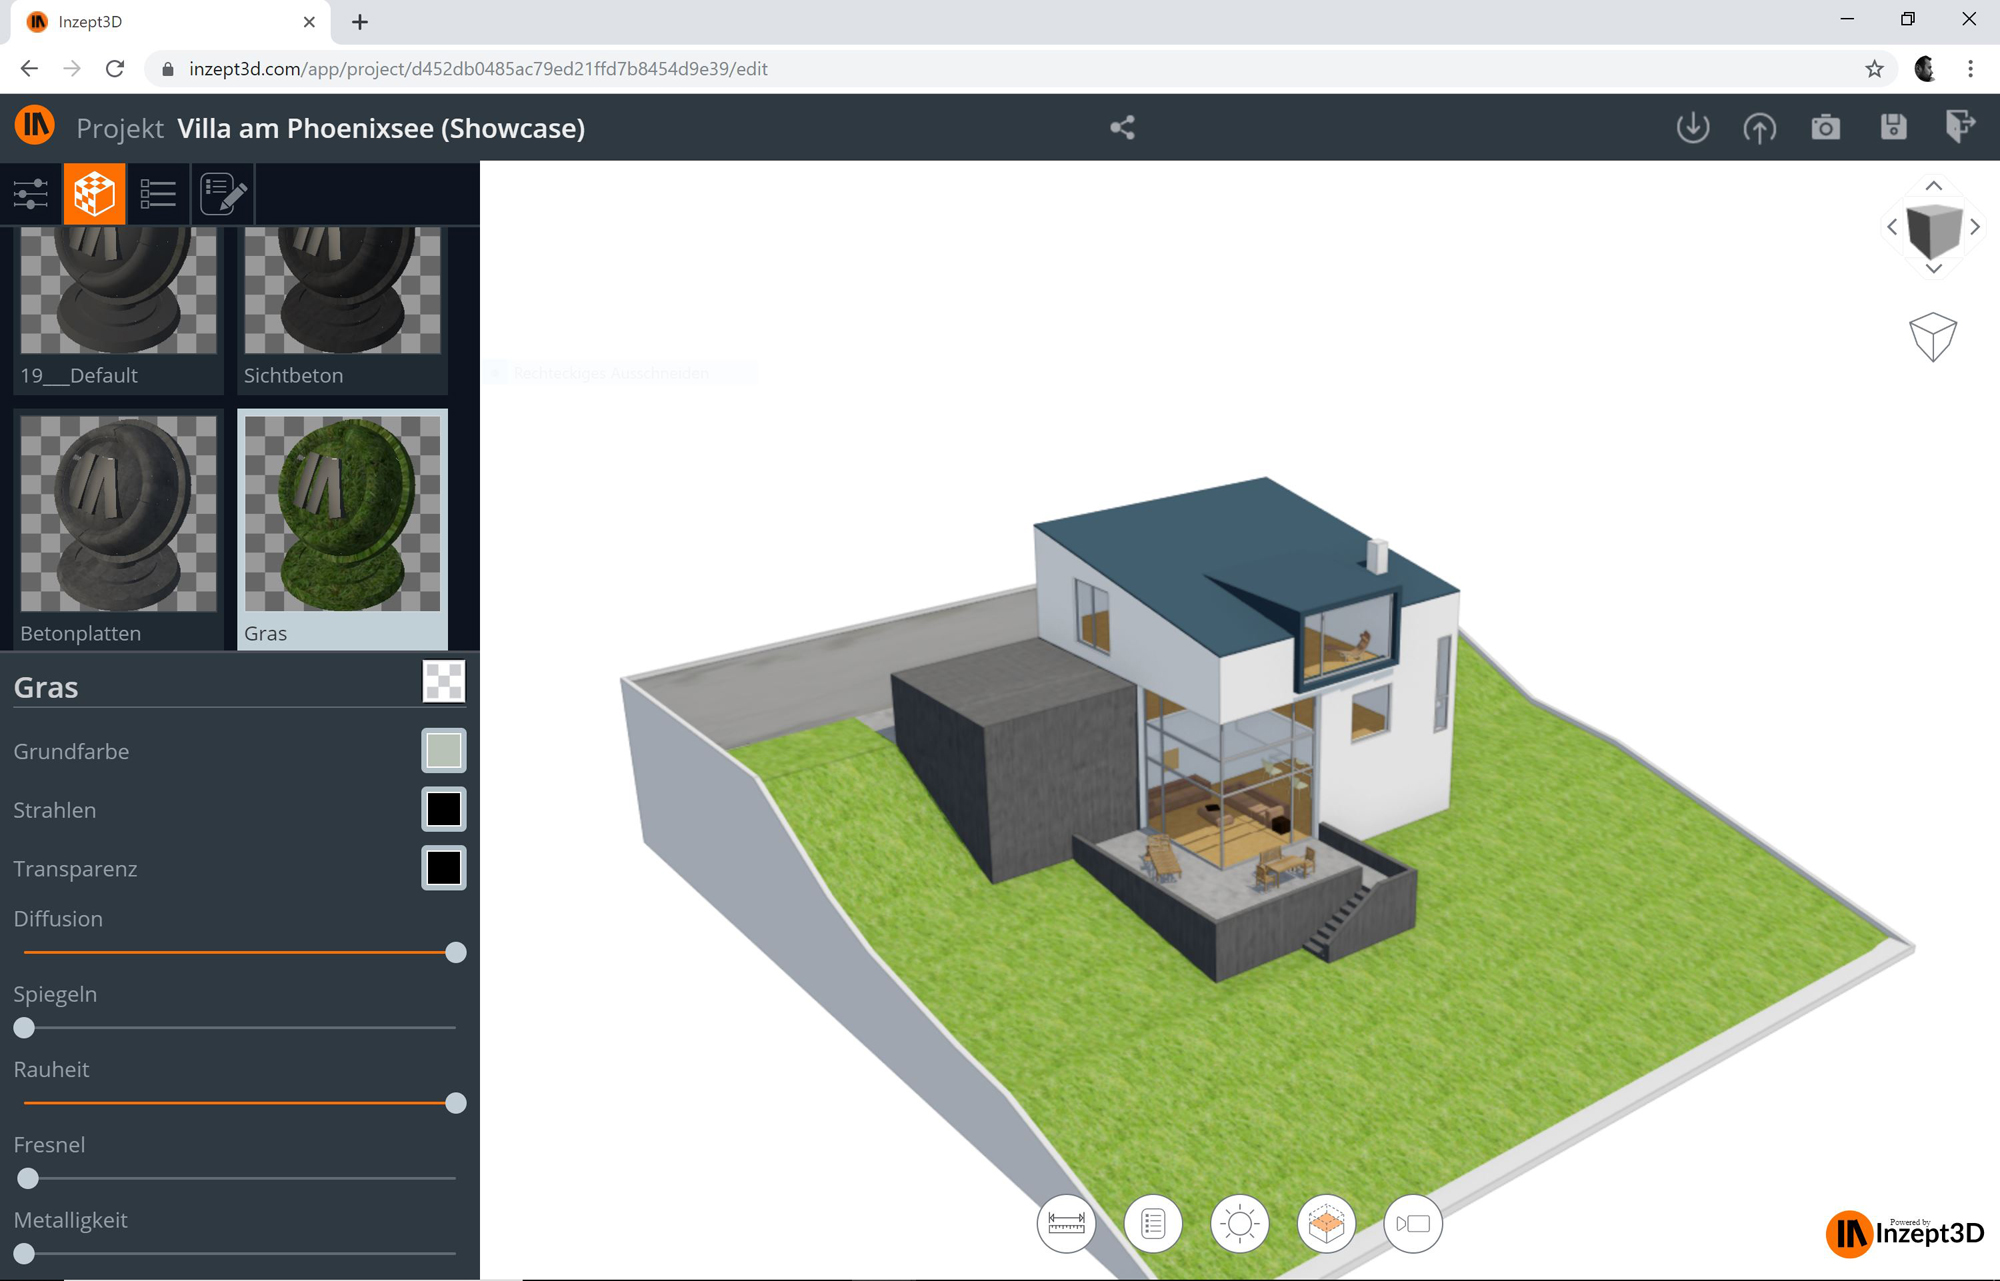Save project with floppy disk icon
Image resolution: width=2000 pixels, height=1281 pixels.
pyautogui.click(x=1893, y=127)
